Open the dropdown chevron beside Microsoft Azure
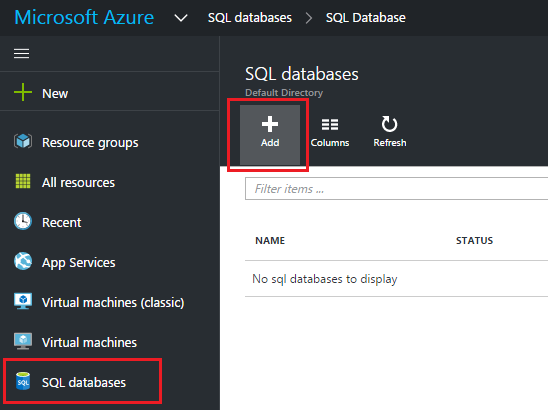548x410 pixels. pos(181,18)
